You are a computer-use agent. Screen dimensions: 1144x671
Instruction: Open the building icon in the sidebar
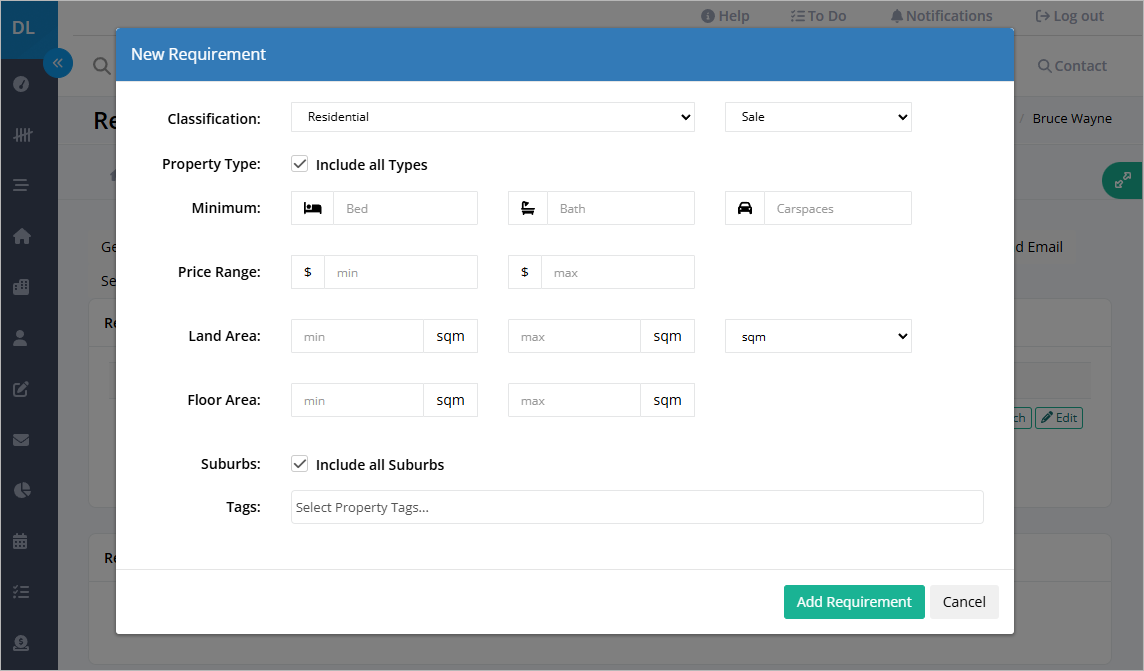point(21,287)
